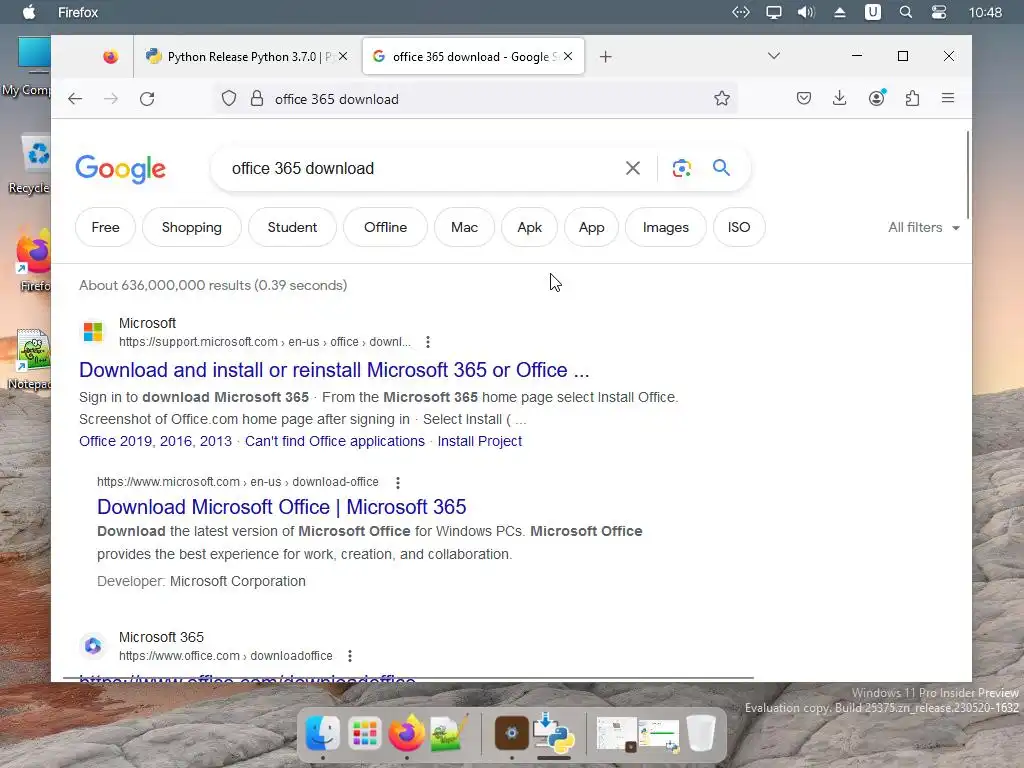The height and width of the screenshot is (768, 1024).
Task: Switch to Python Release Python 3.7.0 tab
Action: coord(248,57)
